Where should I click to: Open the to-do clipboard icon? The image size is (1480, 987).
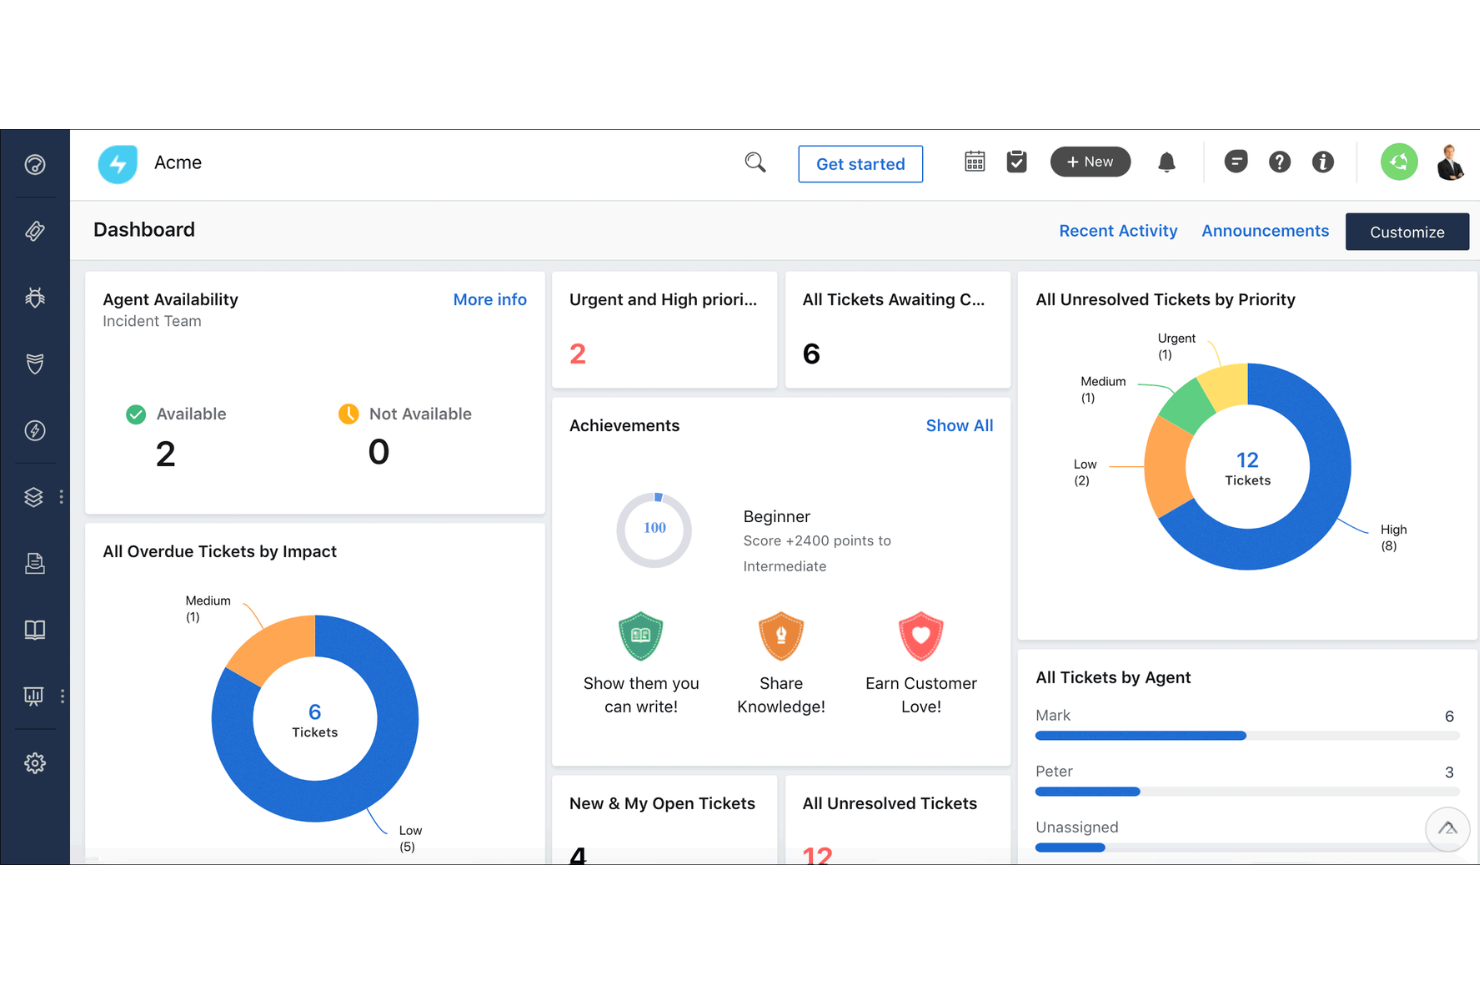pyautogui.click(x=1017, y=161)
